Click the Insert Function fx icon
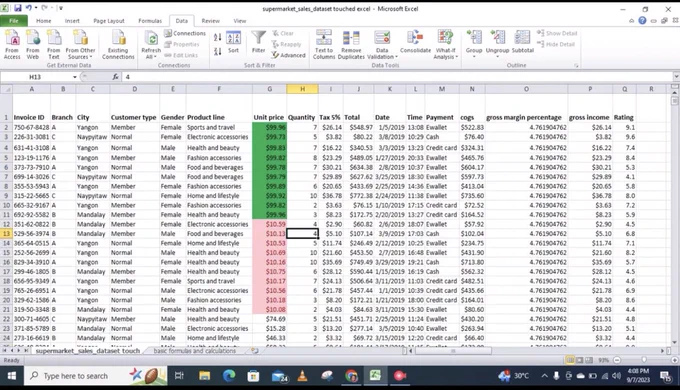Image resolution: width=680 pixels, height=390 pixels. tap(115, 77)
